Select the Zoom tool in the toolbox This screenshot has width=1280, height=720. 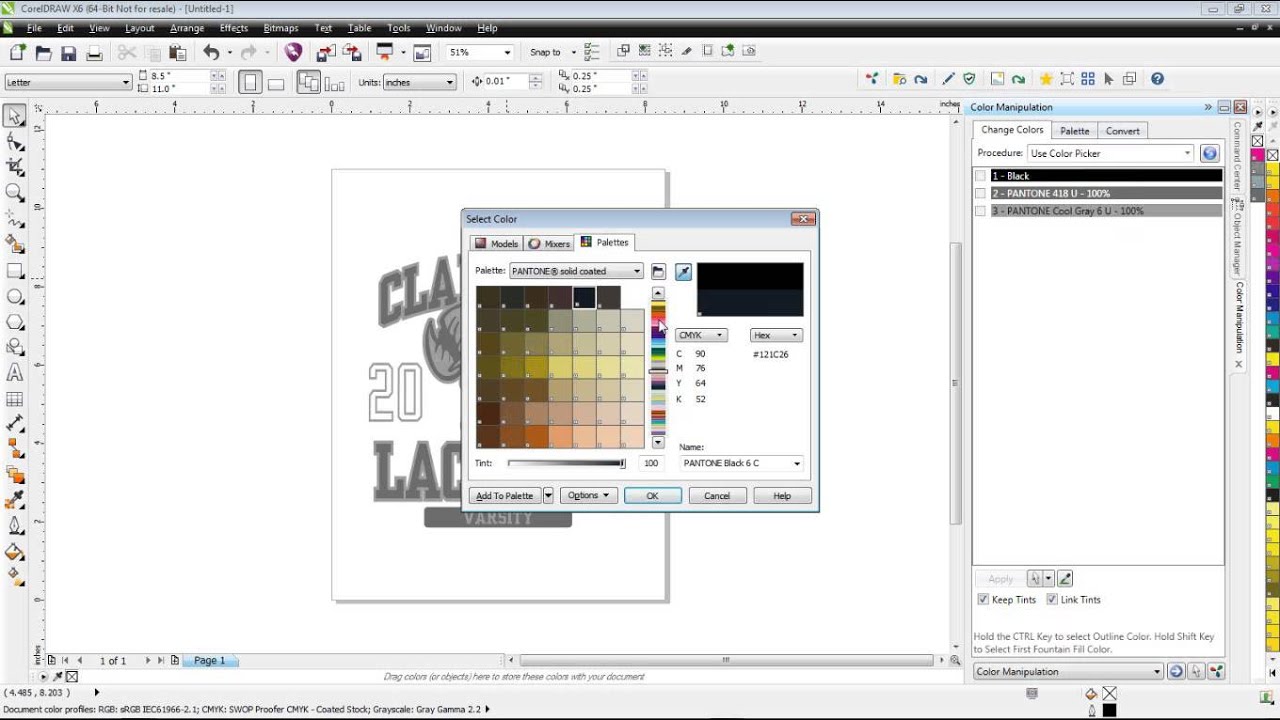pos(15,193)
